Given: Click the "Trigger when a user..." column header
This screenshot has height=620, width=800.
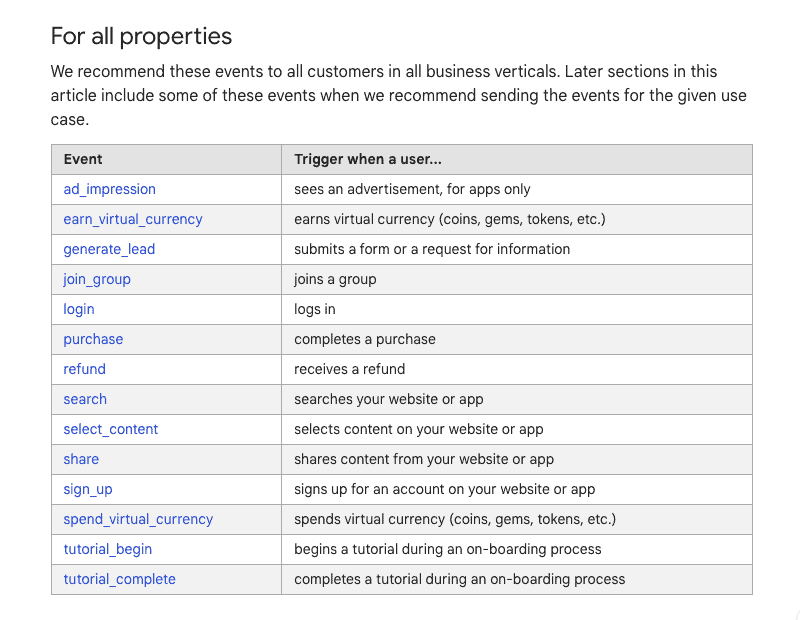Looking at the screenshot, I should point(368,159).
